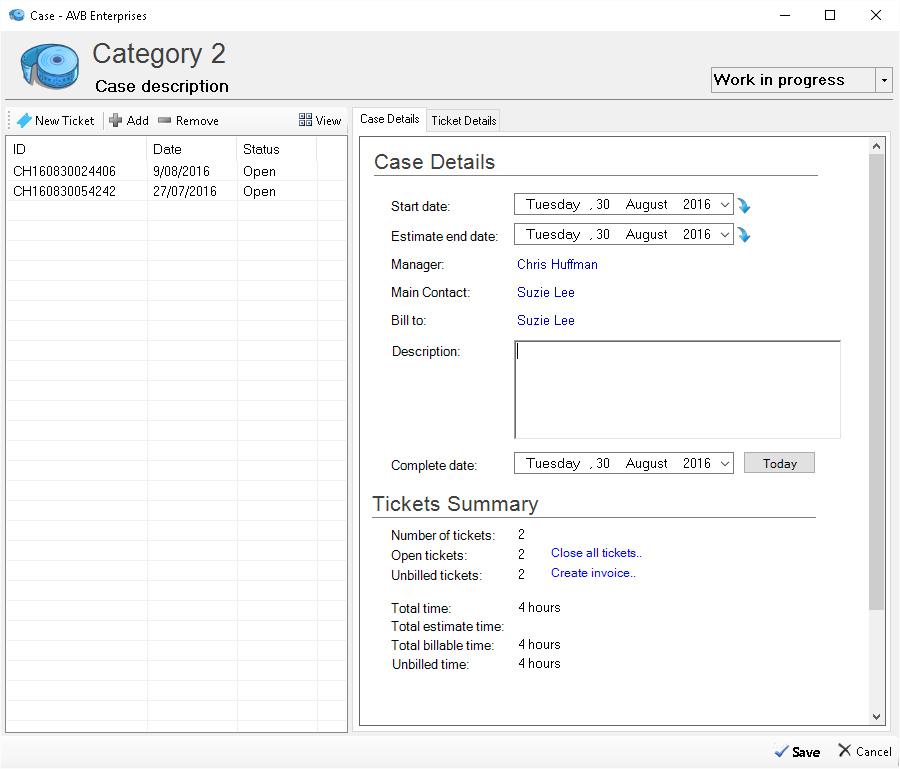900x769 pixels.
Task: Open the Estimate end date picker dropdown
Action: (x=724, y=235)
